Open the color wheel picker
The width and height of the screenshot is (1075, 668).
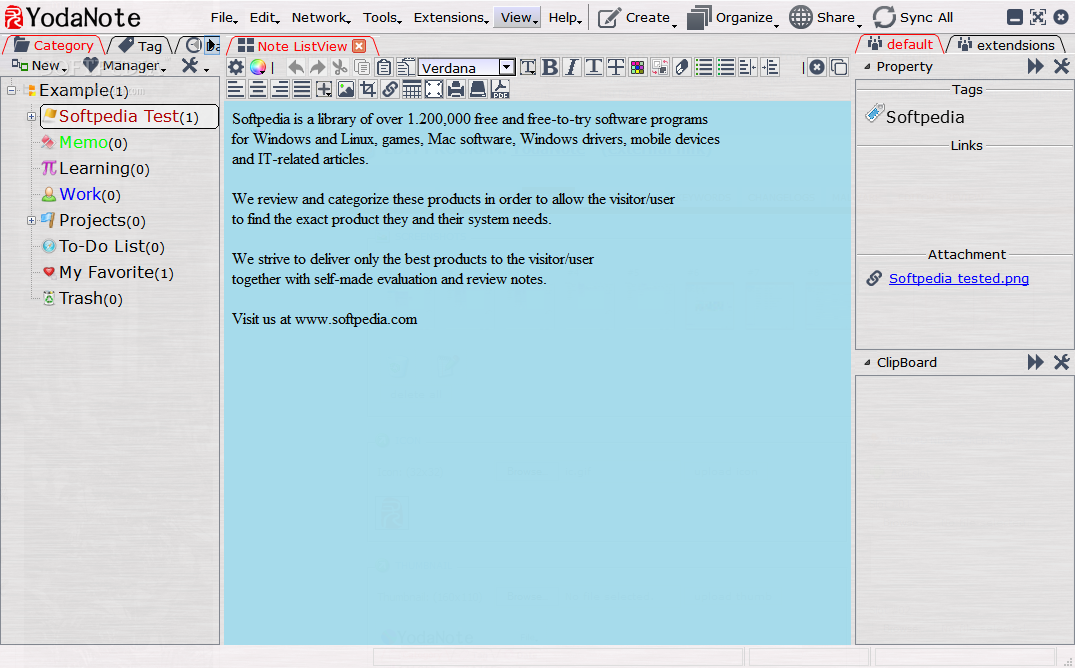258,67
